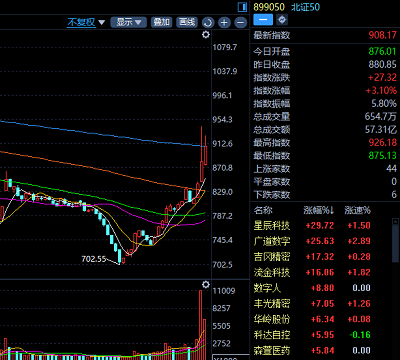400x360 pixels.
Task: Click the blue minus button under 899050
Action: click(263, 20)
